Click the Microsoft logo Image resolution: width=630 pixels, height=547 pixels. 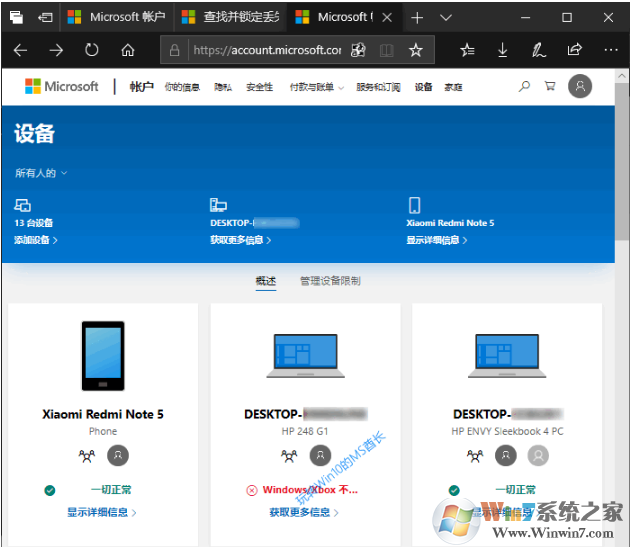point(62,87)
